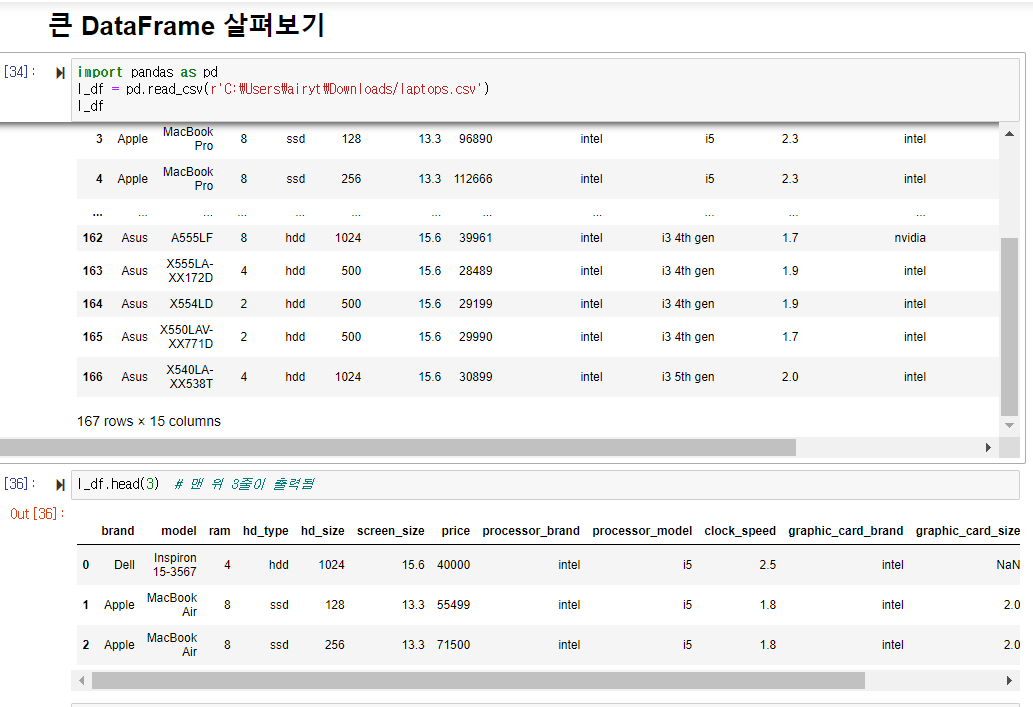The width and height of the screenshot is (1033, 707).
Task: Click right arrow of head(3) output scrollbar
Action: coord(1009,681)
